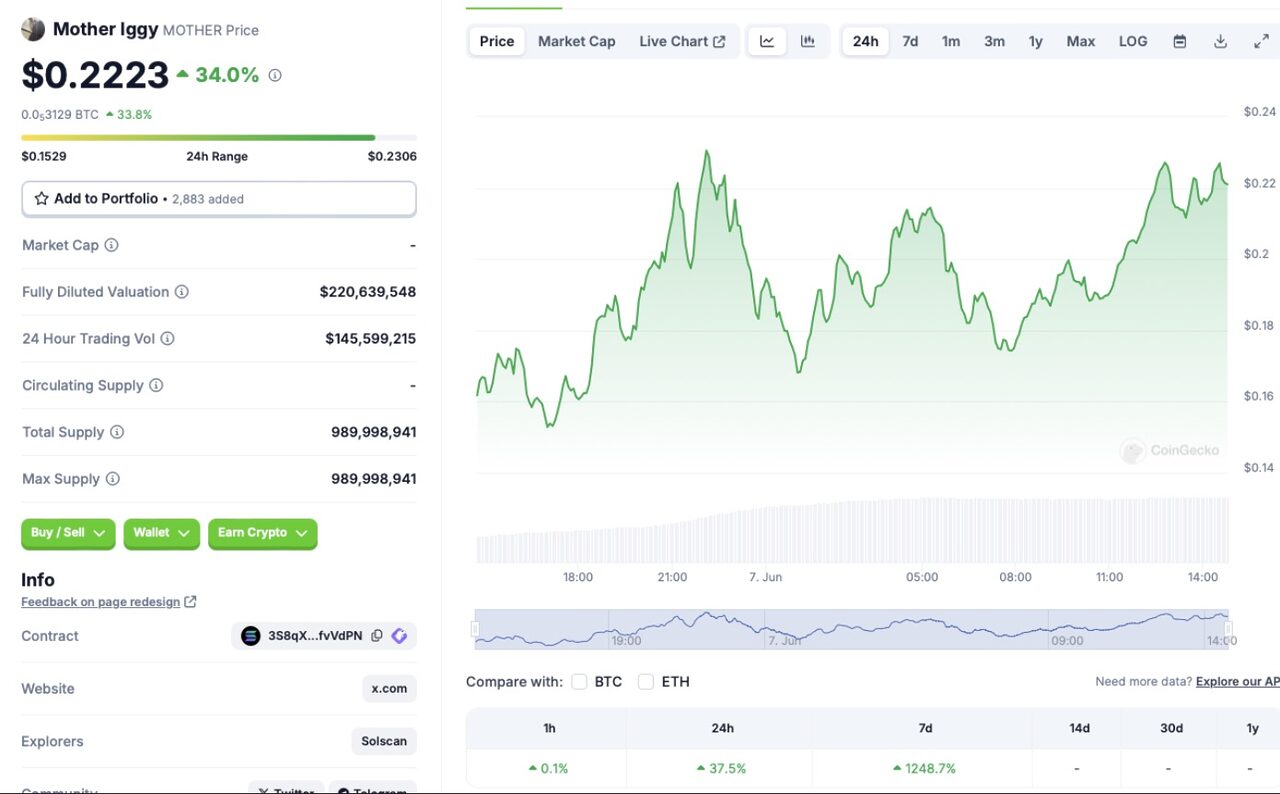Open the x.com website link

pos(389,688)
